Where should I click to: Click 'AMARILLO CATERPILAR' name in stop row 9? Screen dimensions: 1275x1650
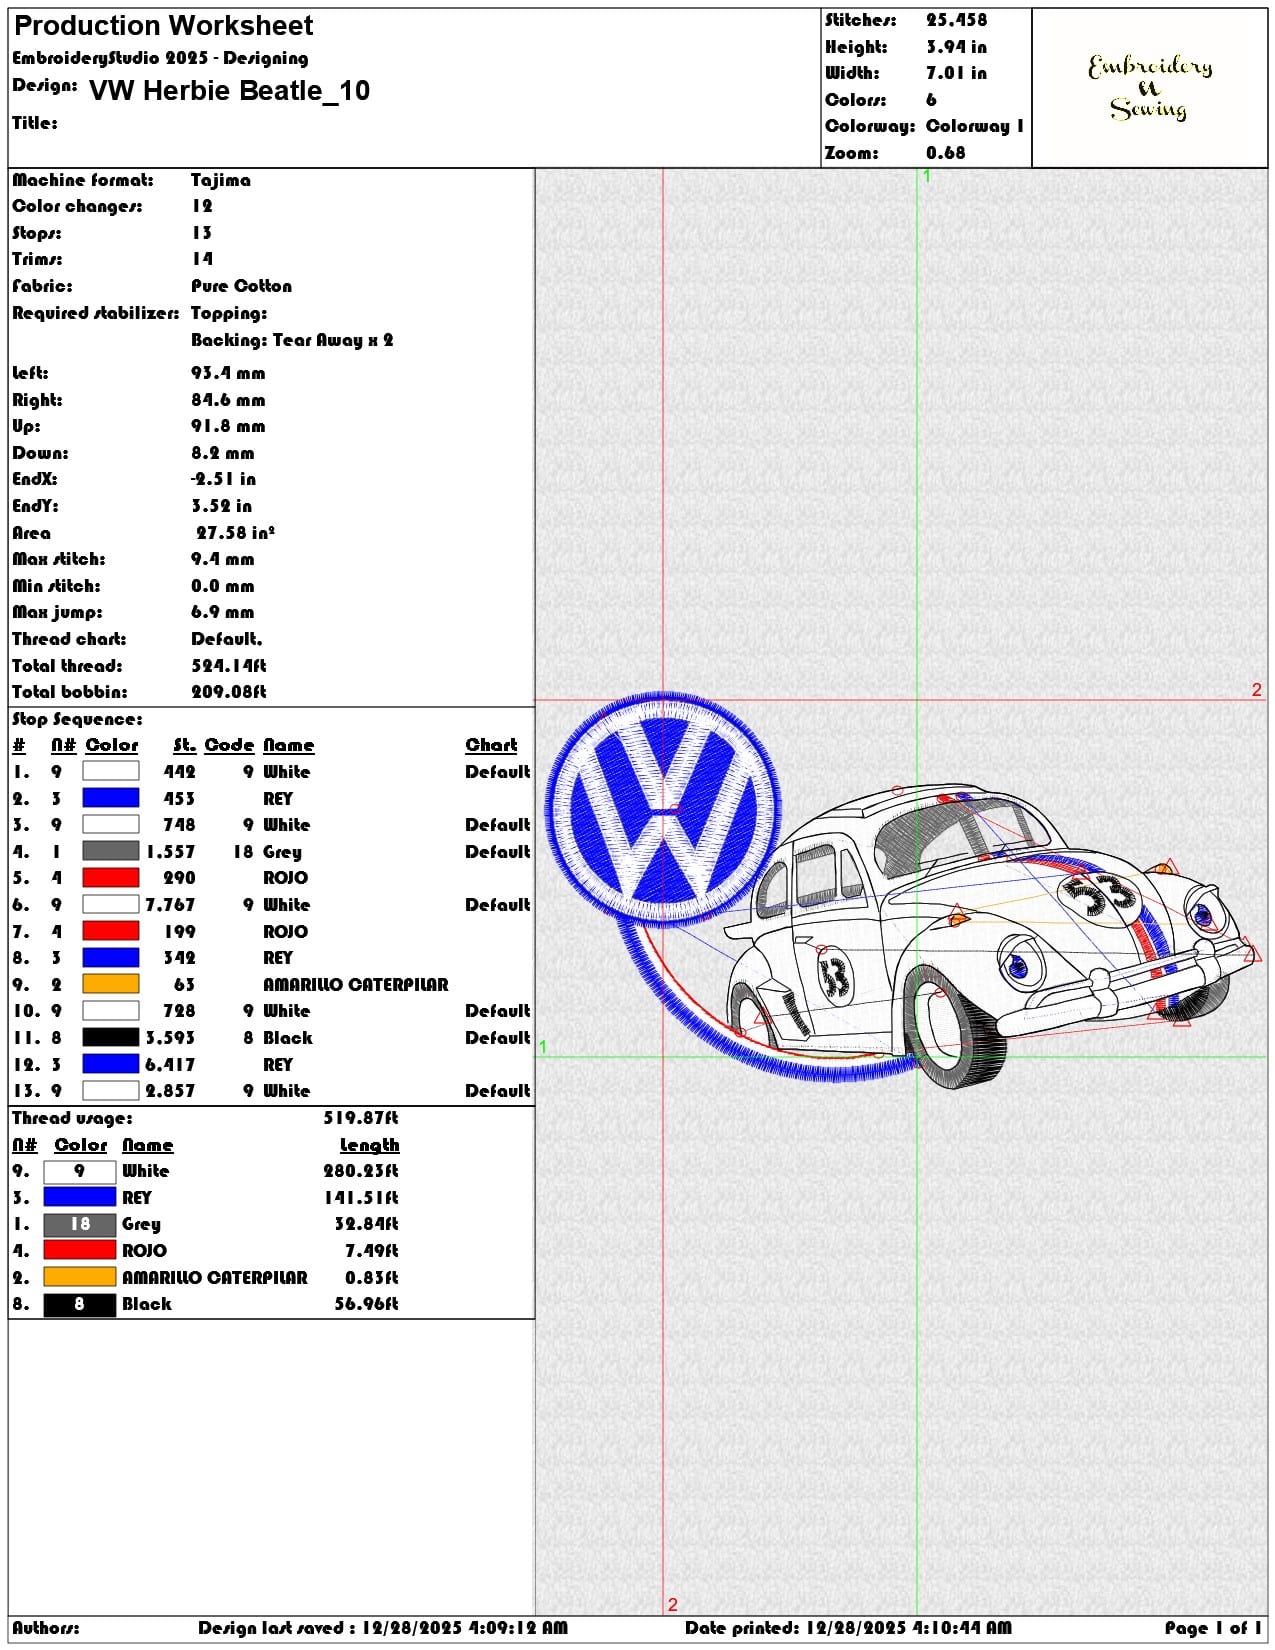tap(355, 985)
